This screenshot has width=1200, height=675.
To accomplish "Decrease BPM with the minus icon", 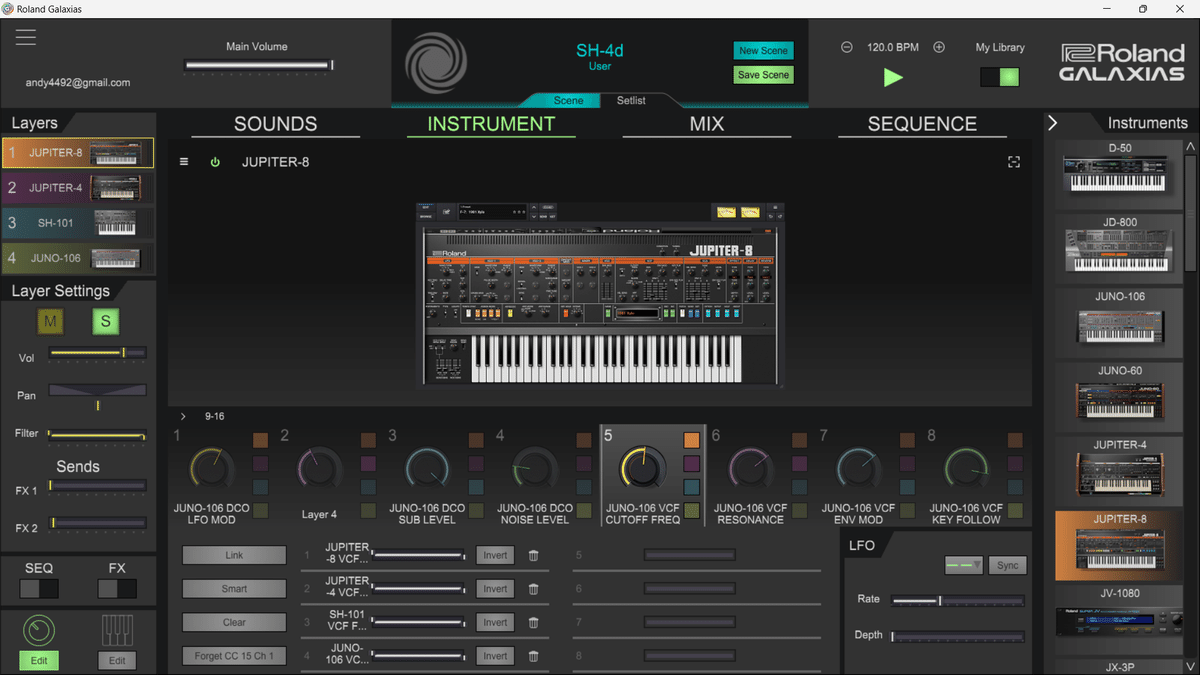I will [x=847, y=47].
